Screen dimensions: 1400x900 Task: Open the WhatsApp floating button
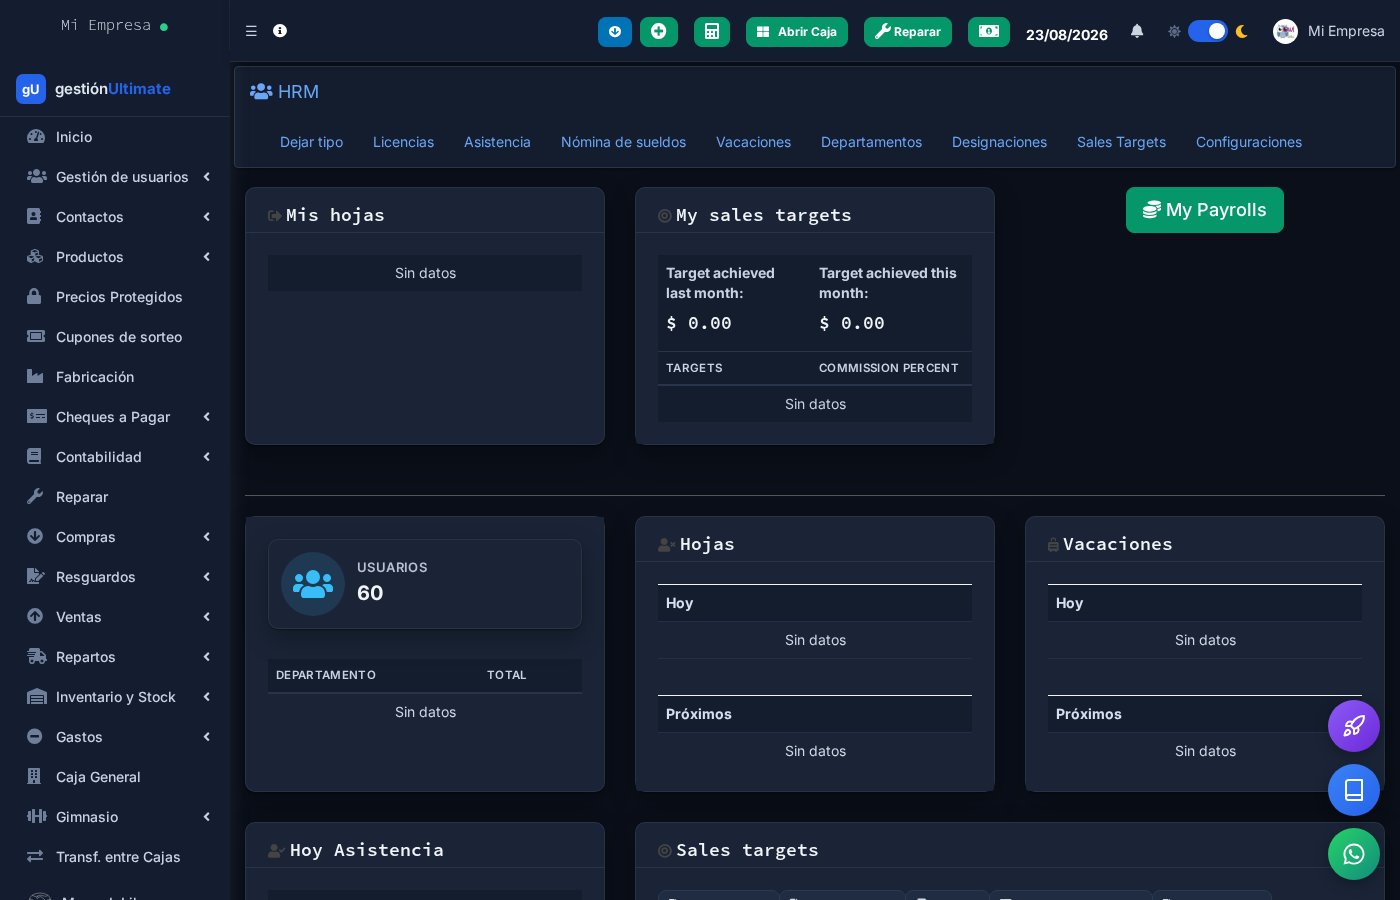pyautogui.click(x=1354, y=854)
